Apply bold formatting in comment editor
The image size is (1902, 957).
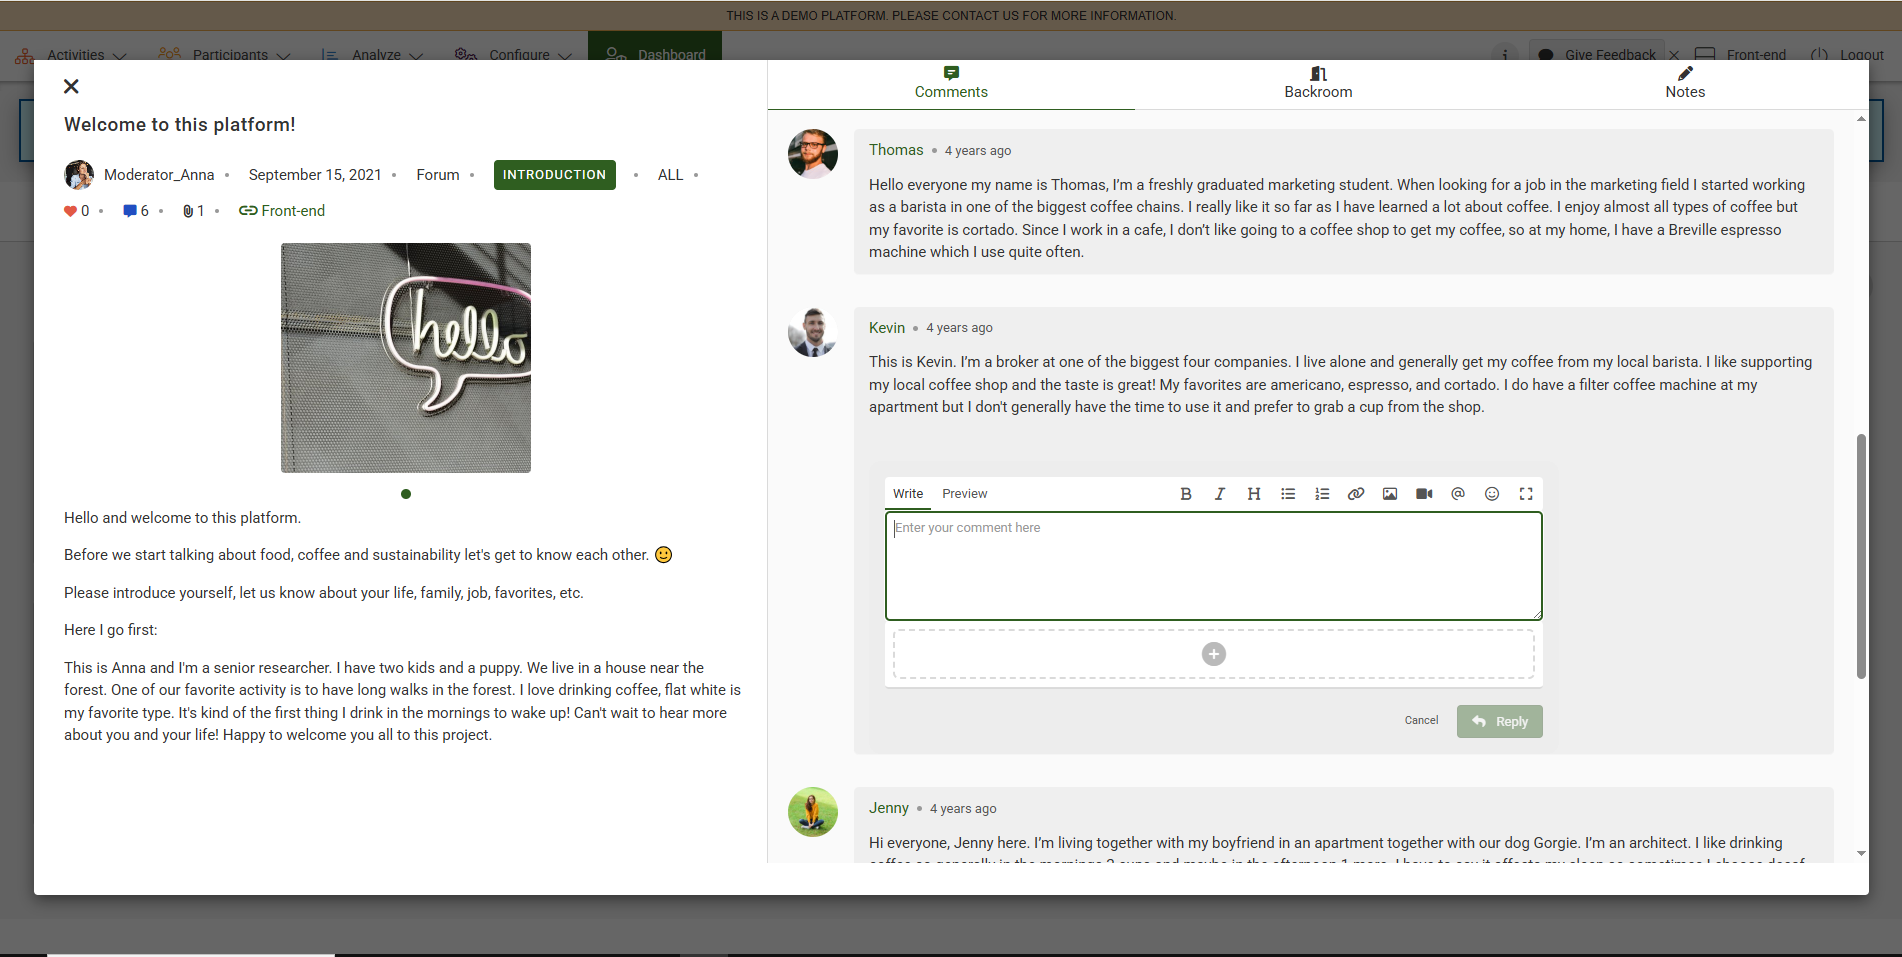coord(1186,494)
